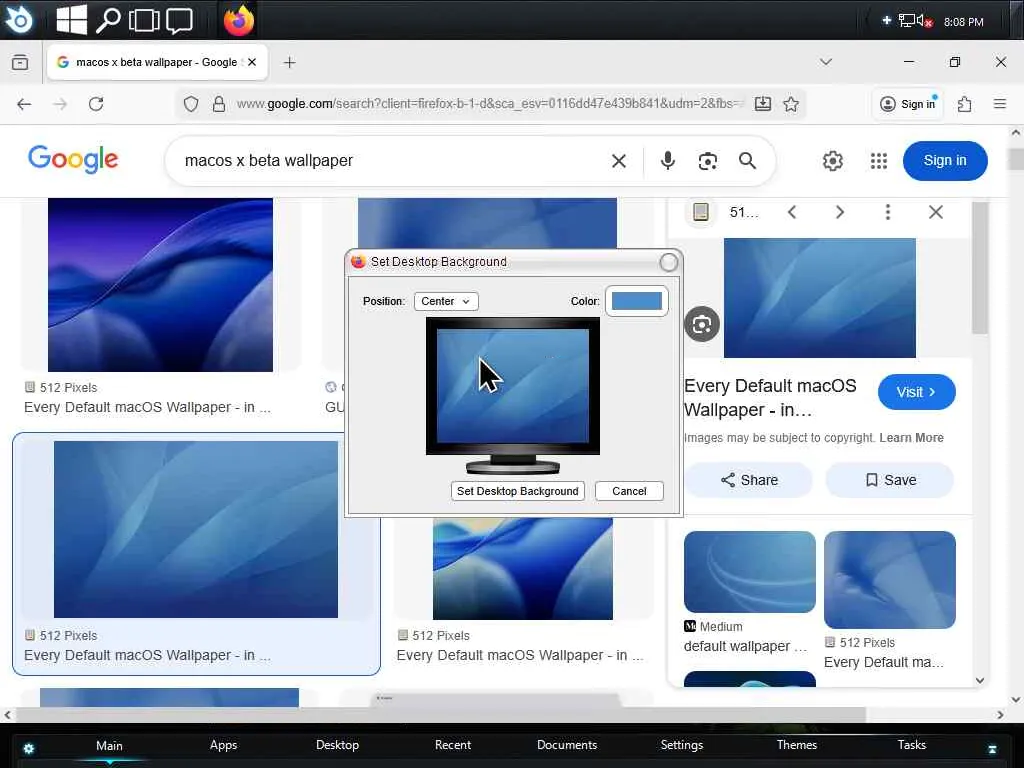Open the large preview wallpaper image

point(820,298)
